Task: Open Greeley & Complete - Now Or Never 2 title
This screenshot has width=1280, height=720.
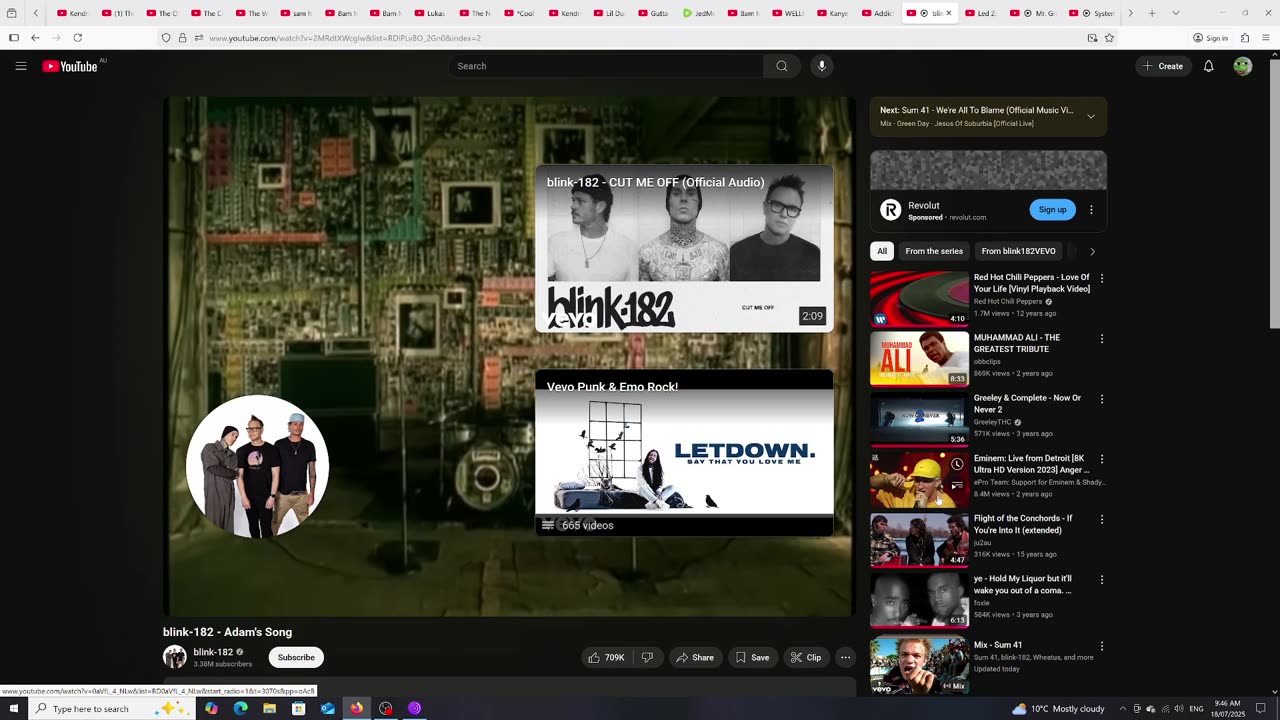Action: 1027,404
